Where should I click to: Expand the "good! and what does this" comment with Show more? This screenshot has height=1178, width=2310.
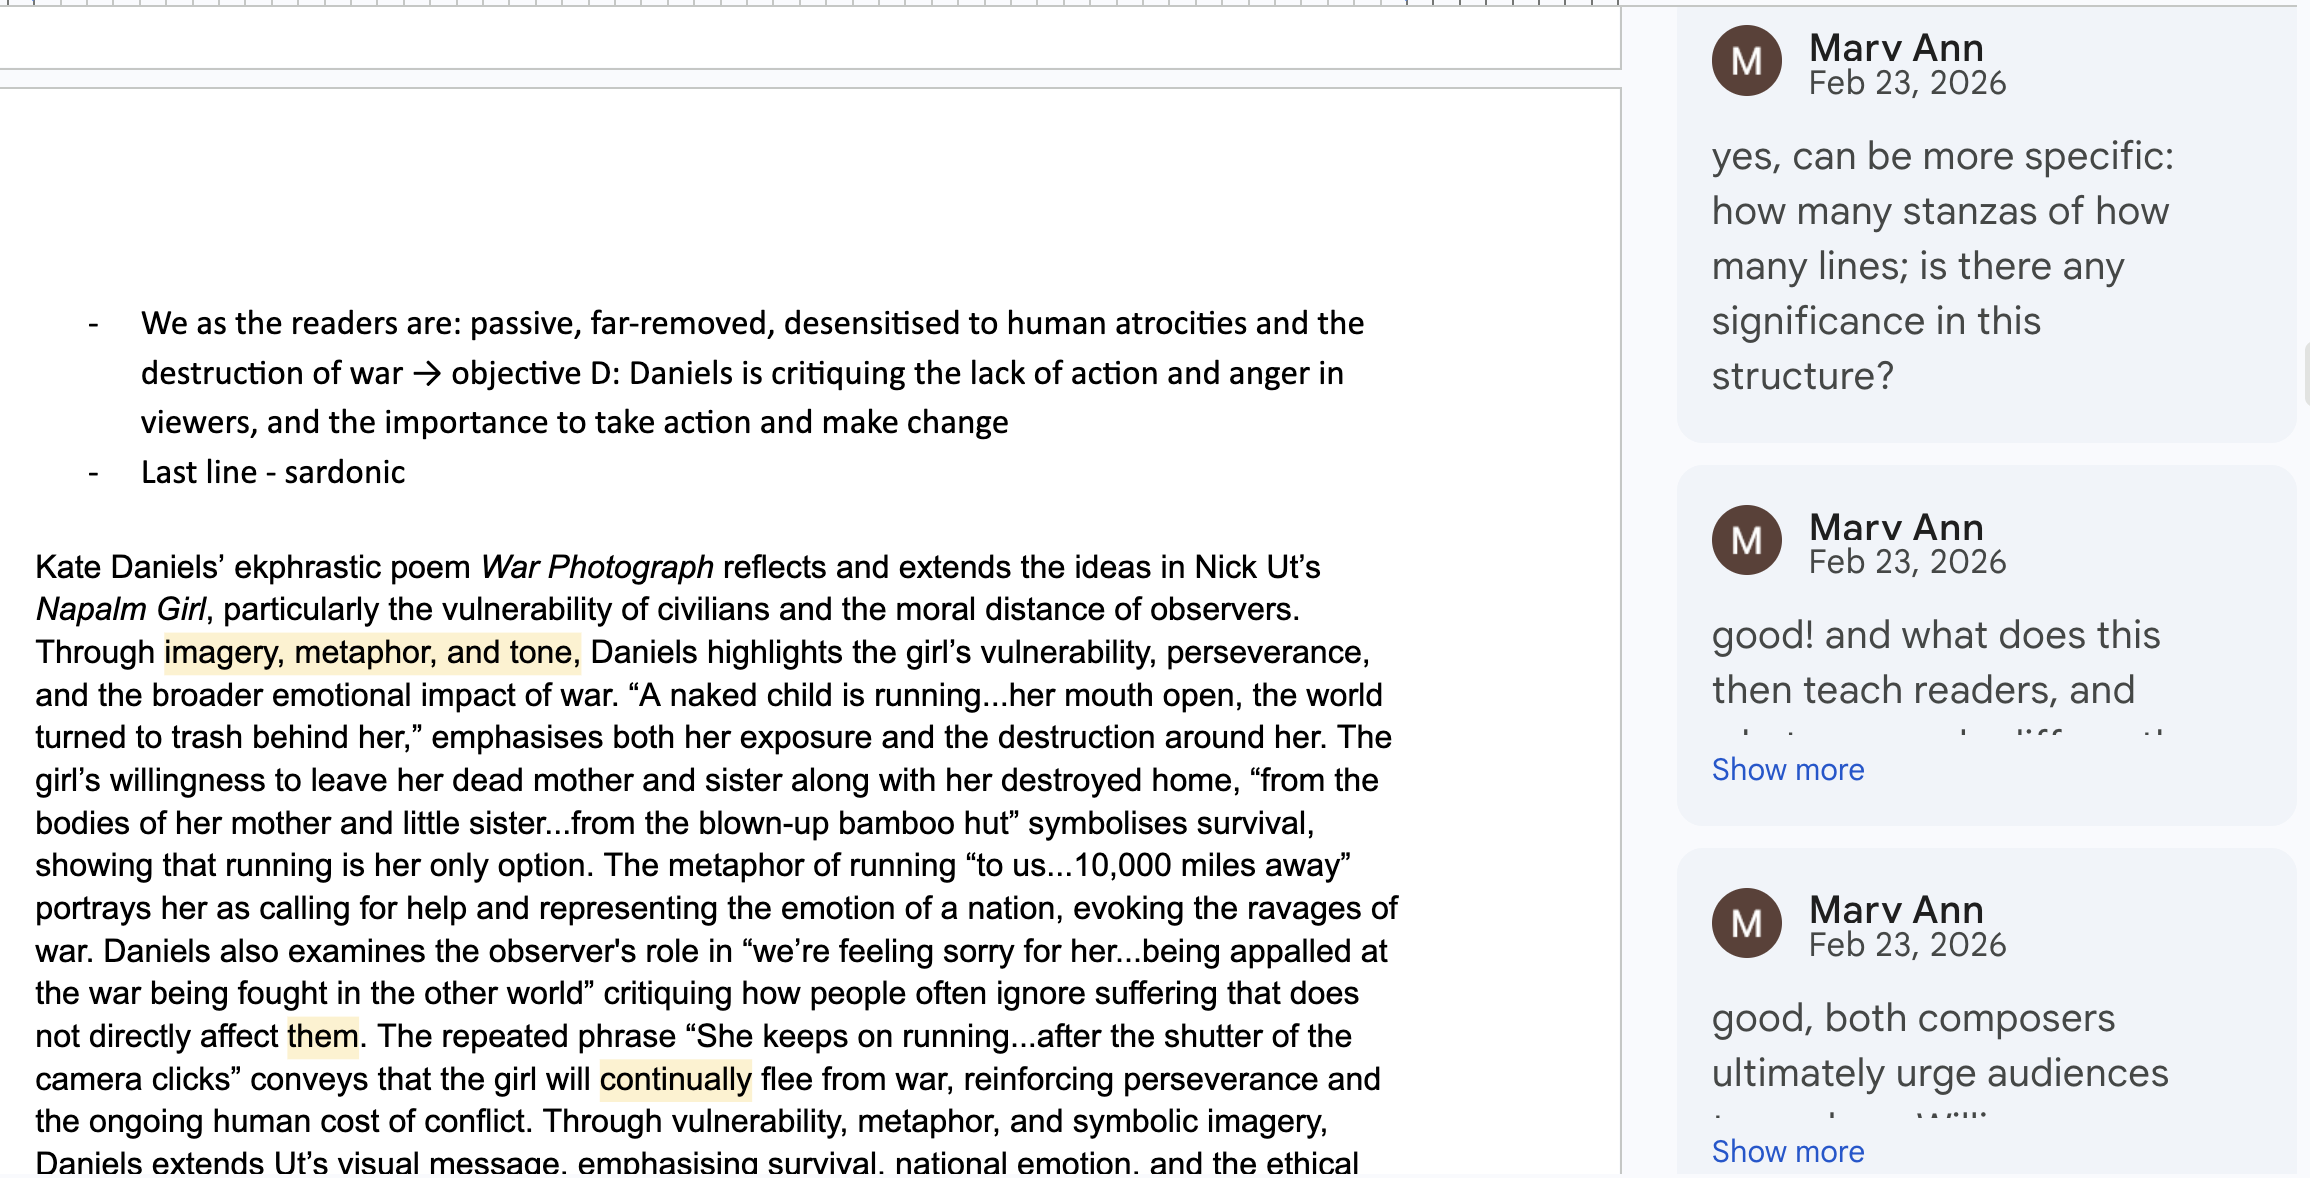coord(1788,769)
